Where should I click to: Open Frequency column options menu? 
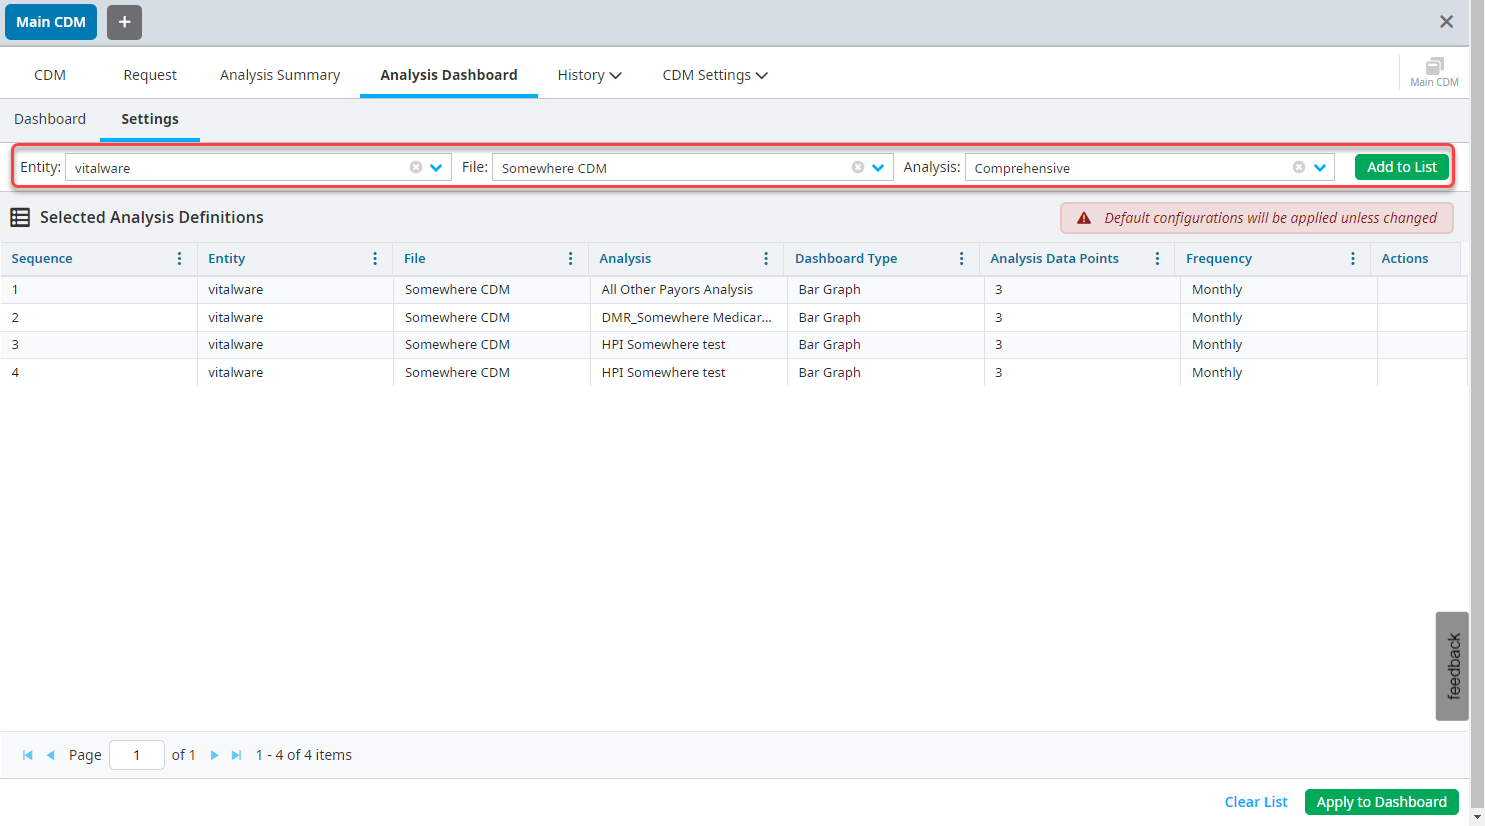1352,259
